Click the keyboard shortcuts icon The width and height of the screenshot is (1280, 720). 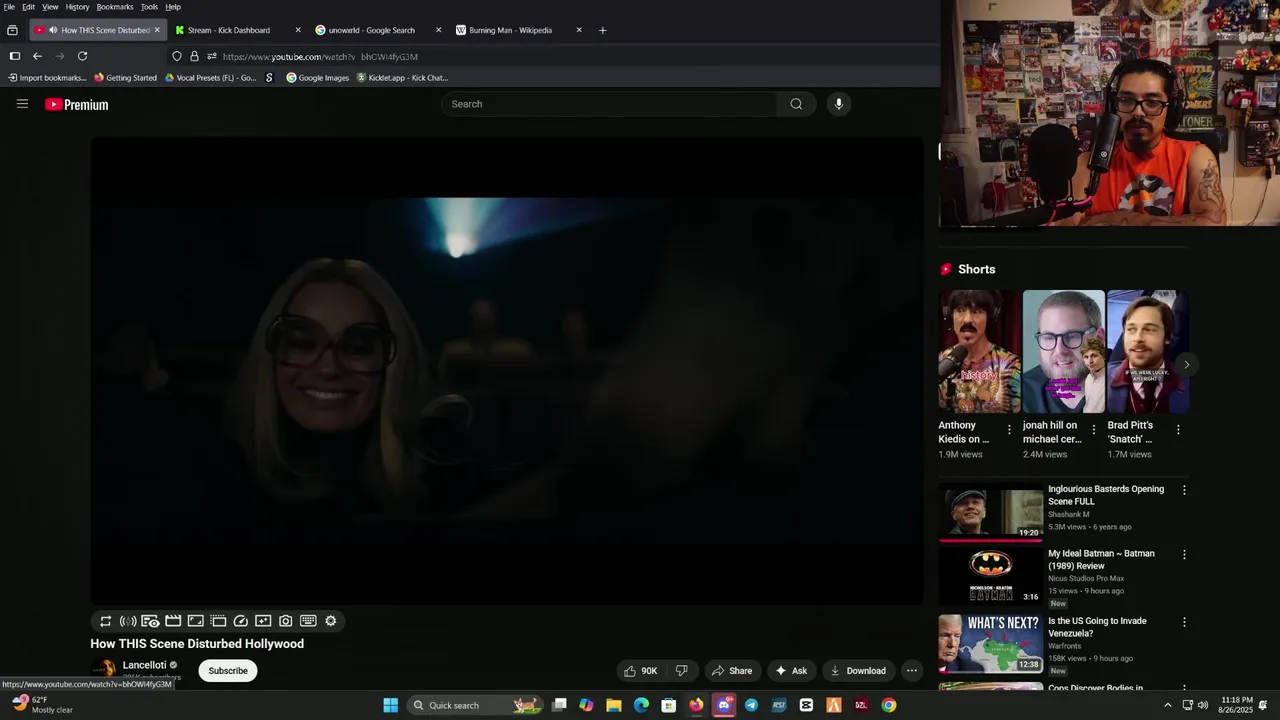tap(308, 621)
